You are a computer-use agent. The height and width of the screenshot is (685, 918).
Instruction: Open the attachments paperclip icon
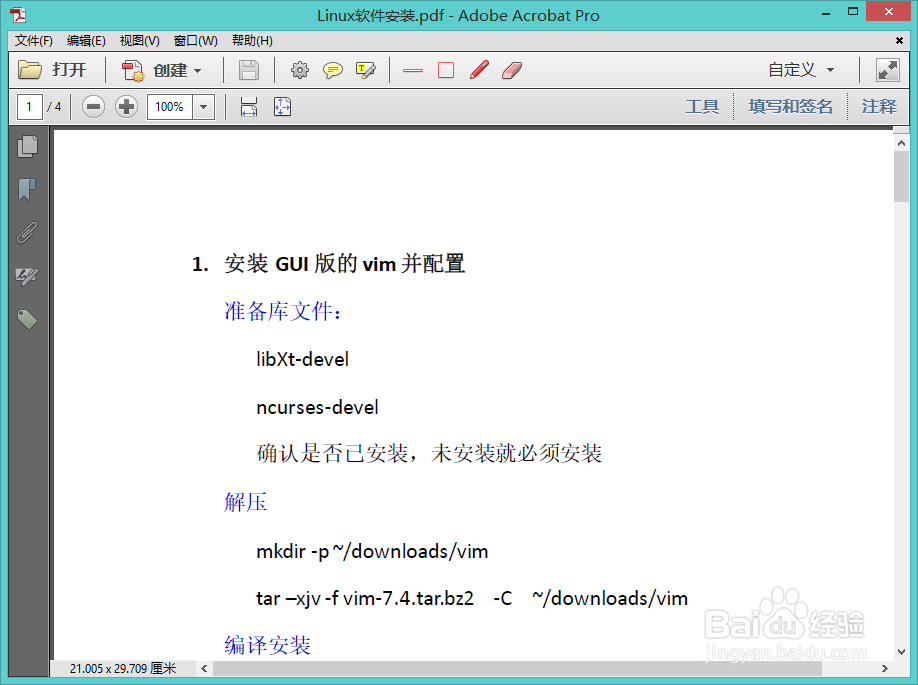click(x=28, y=232)
